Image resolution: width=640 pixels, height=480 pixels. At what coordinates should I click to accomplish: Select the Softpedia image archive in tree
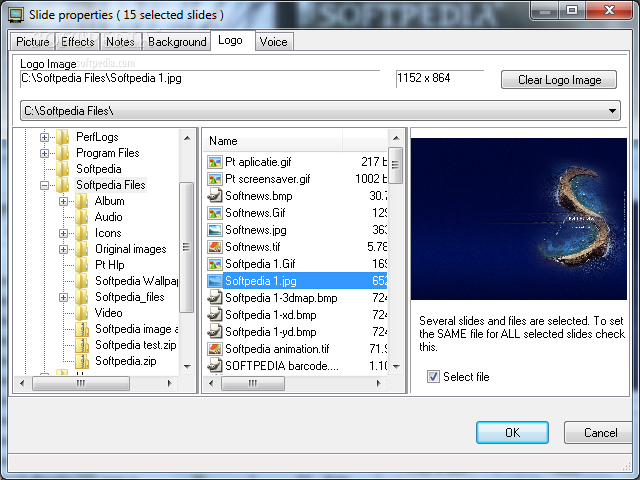(136, 329)
